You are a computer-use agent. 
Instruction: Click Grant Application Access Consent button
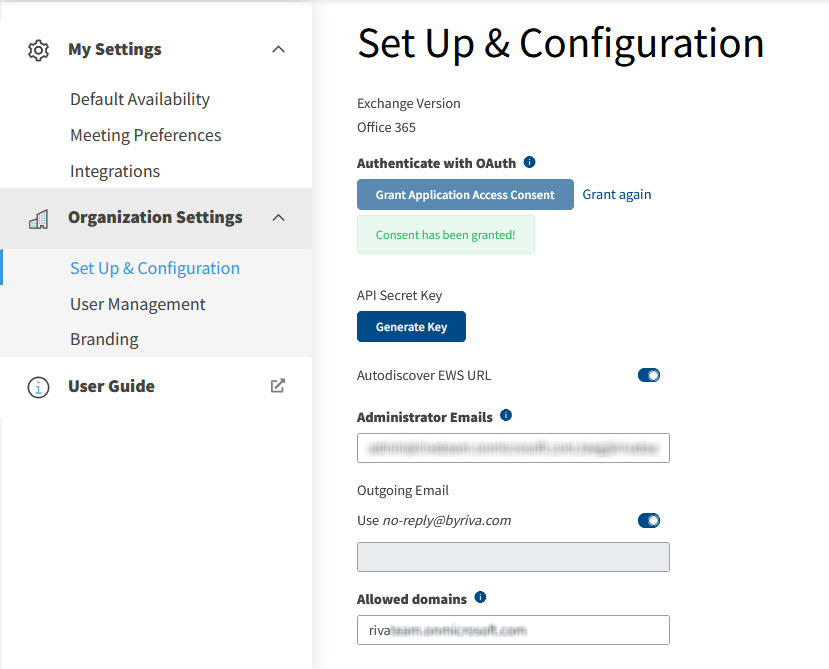(465, 195)
